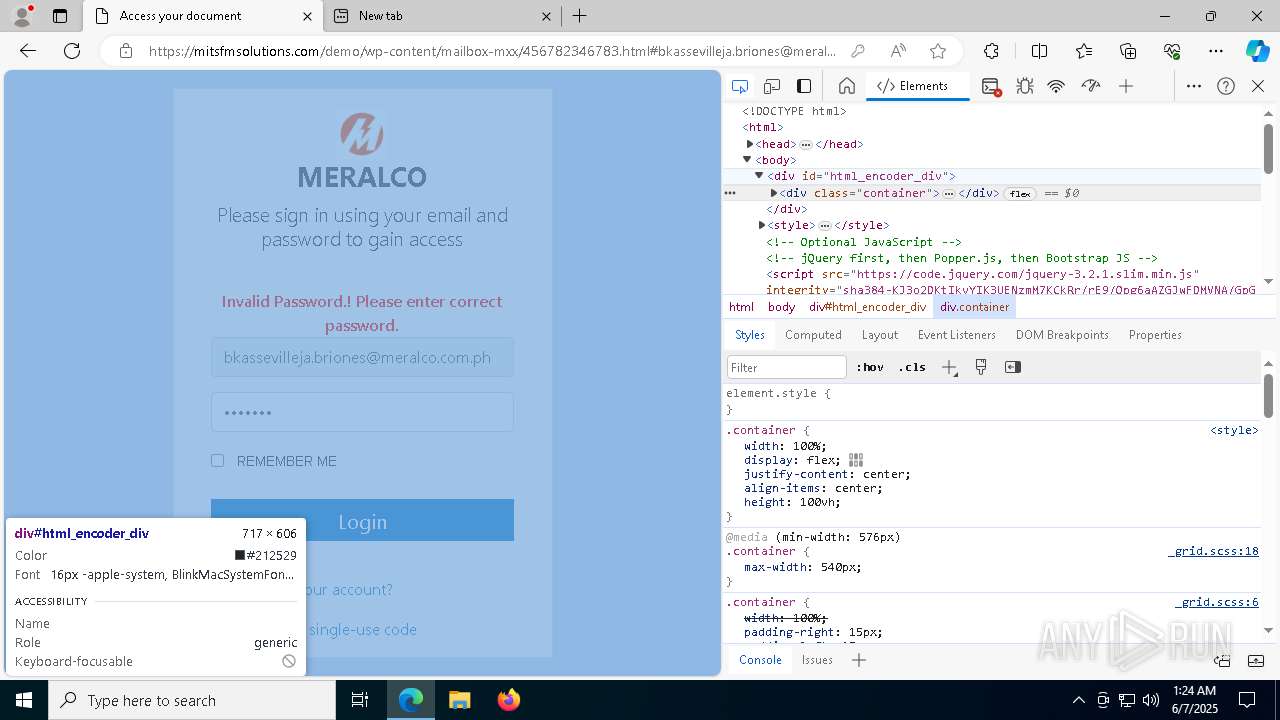Open the Favorites list
This screenshot has height=720, width=1280.
point(1084,51)
